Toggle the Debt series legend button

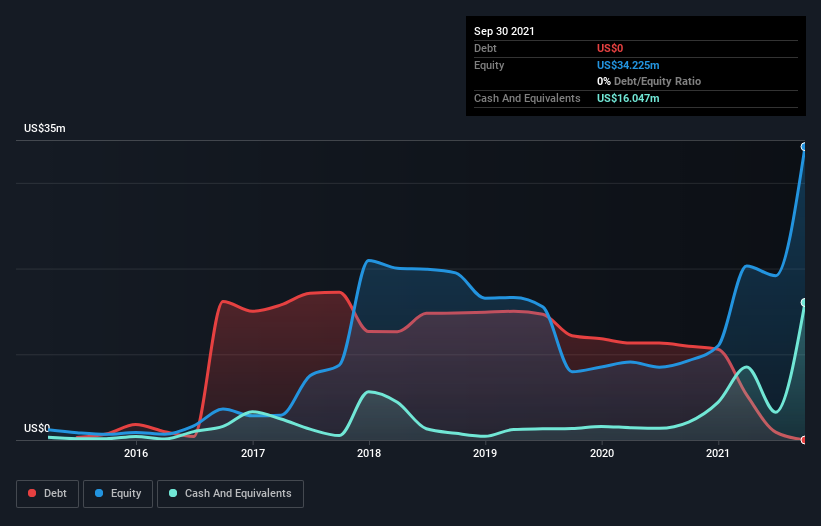coord(47,494)
